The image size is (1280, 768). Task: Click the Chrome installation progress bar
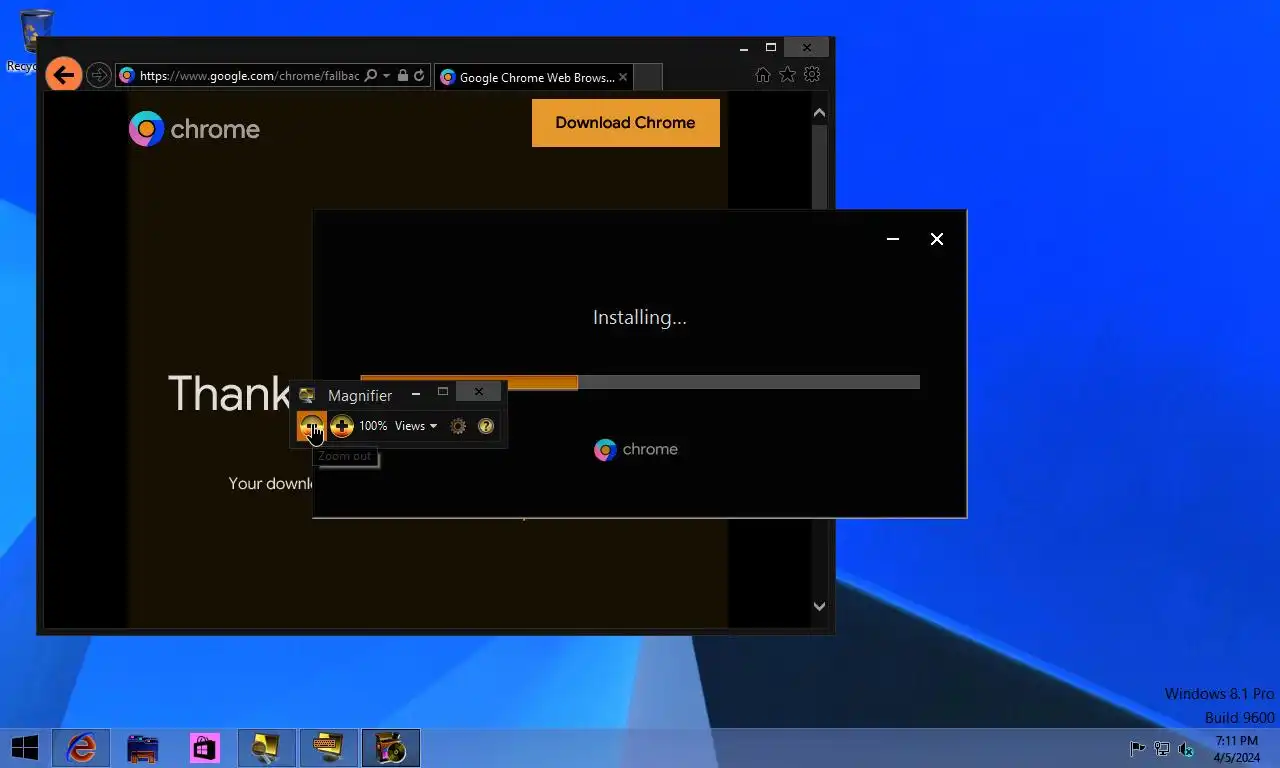pos(640,382)
